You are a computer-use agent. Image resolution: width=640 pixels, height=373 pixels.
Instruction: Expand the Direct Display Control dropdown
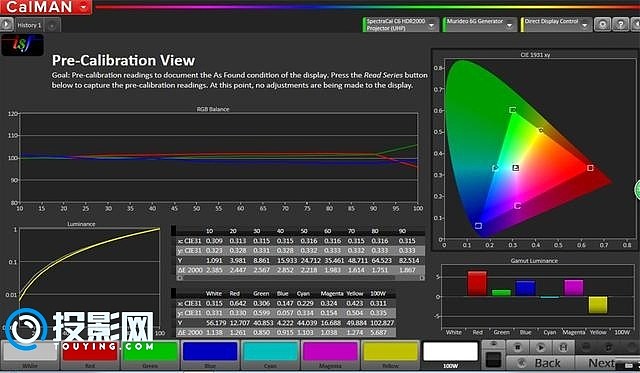tap(585, 25)
